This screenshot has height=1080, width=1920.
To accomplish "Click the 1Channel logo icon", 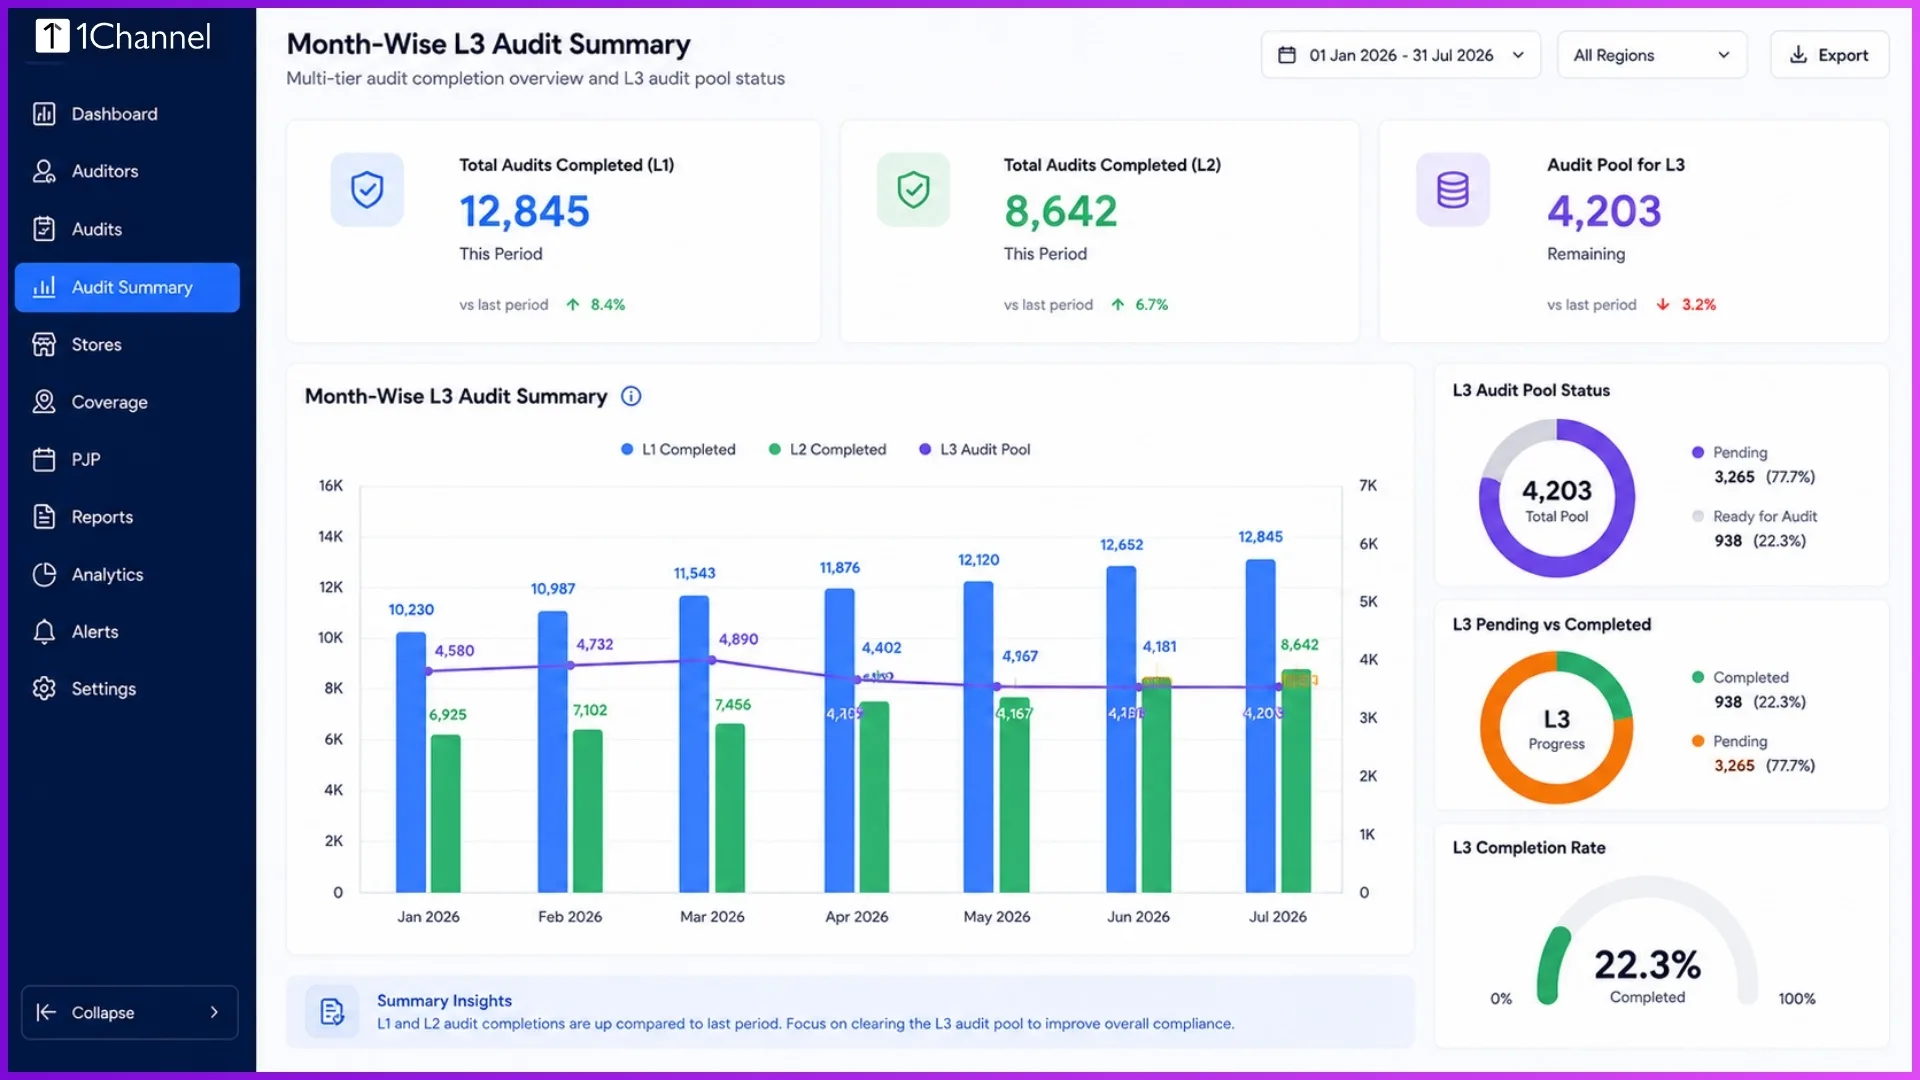I will [x=52, y=36].
